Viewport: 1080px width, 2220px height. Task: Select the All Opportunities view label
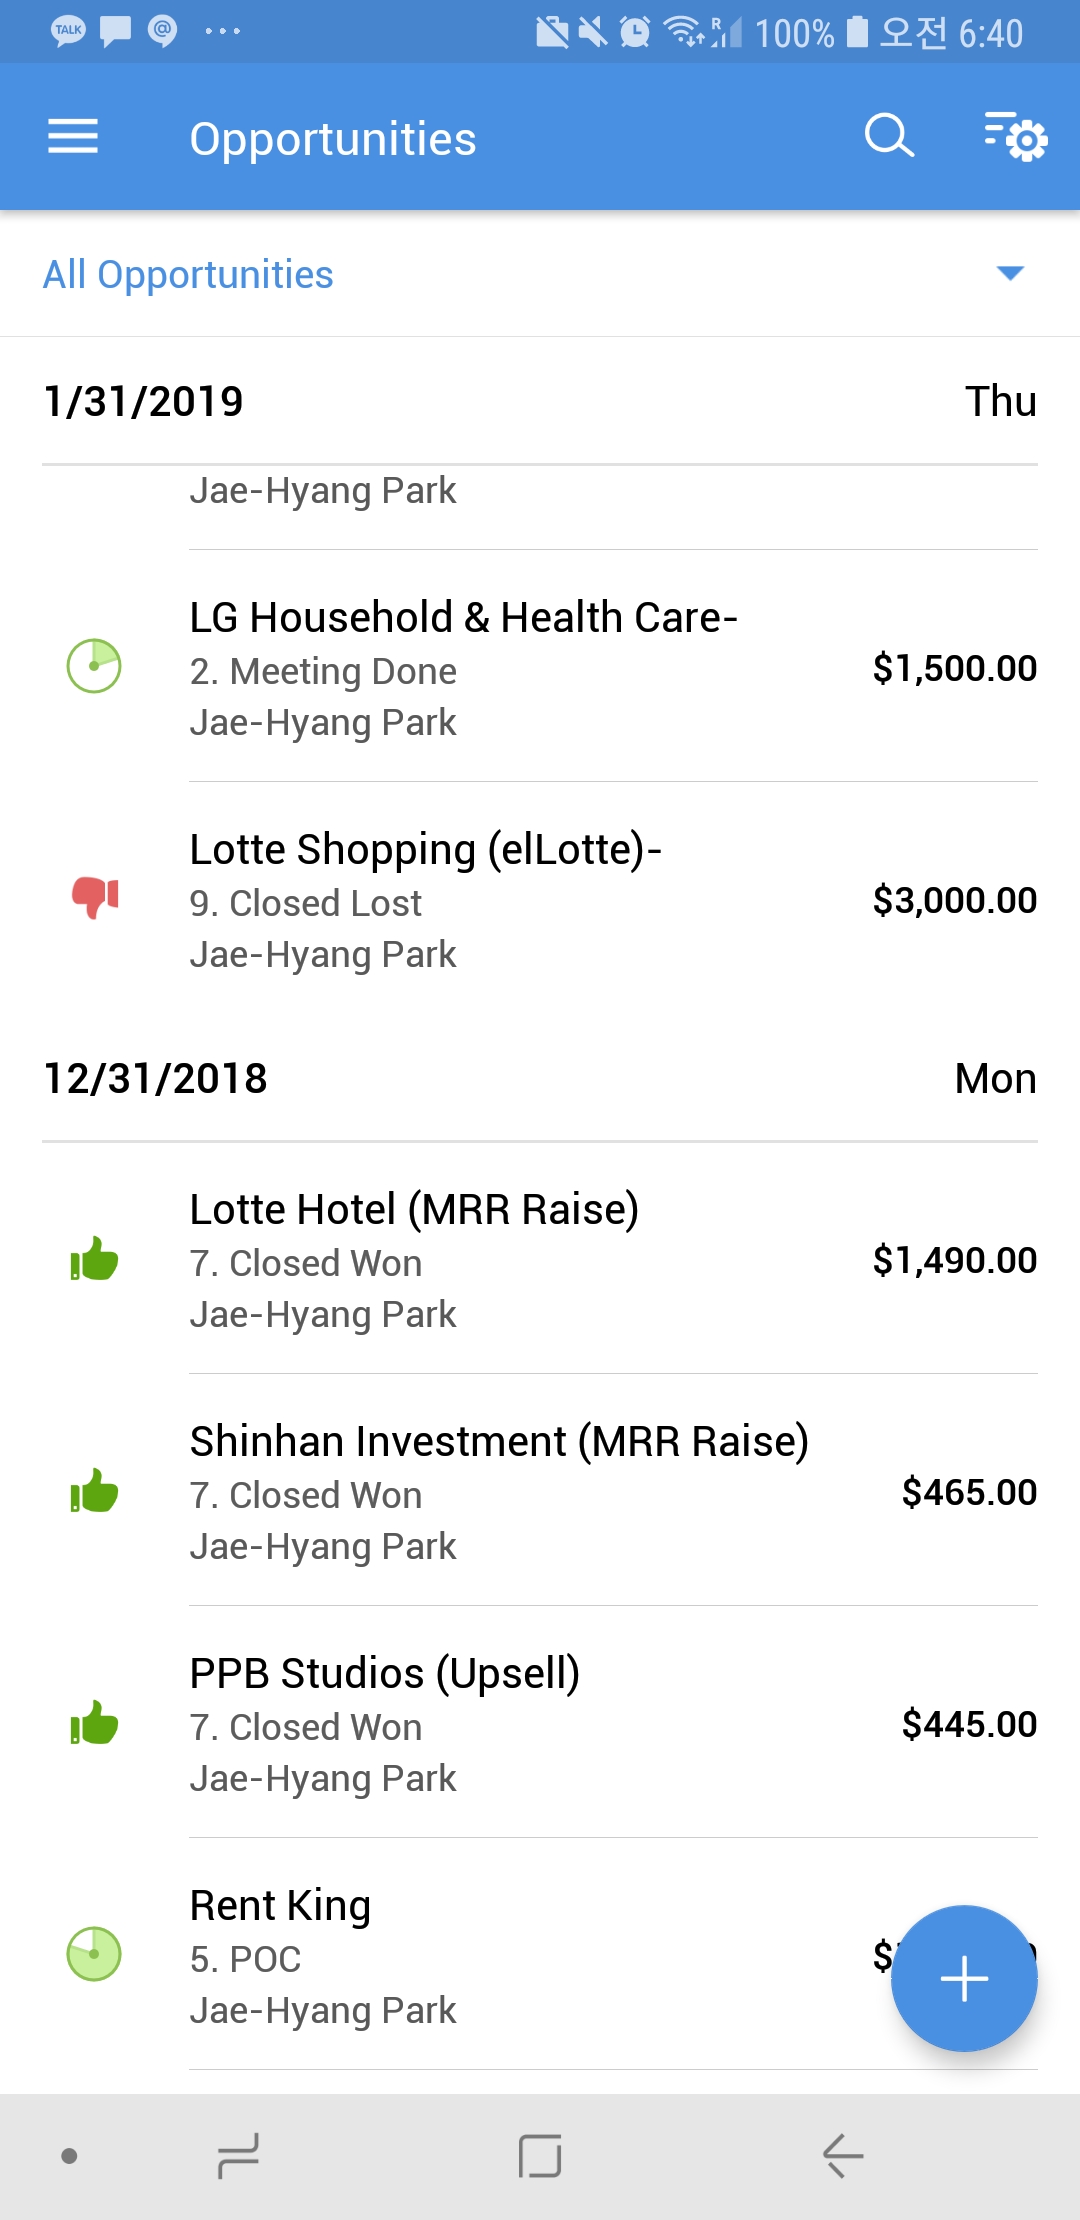(188, 275)
